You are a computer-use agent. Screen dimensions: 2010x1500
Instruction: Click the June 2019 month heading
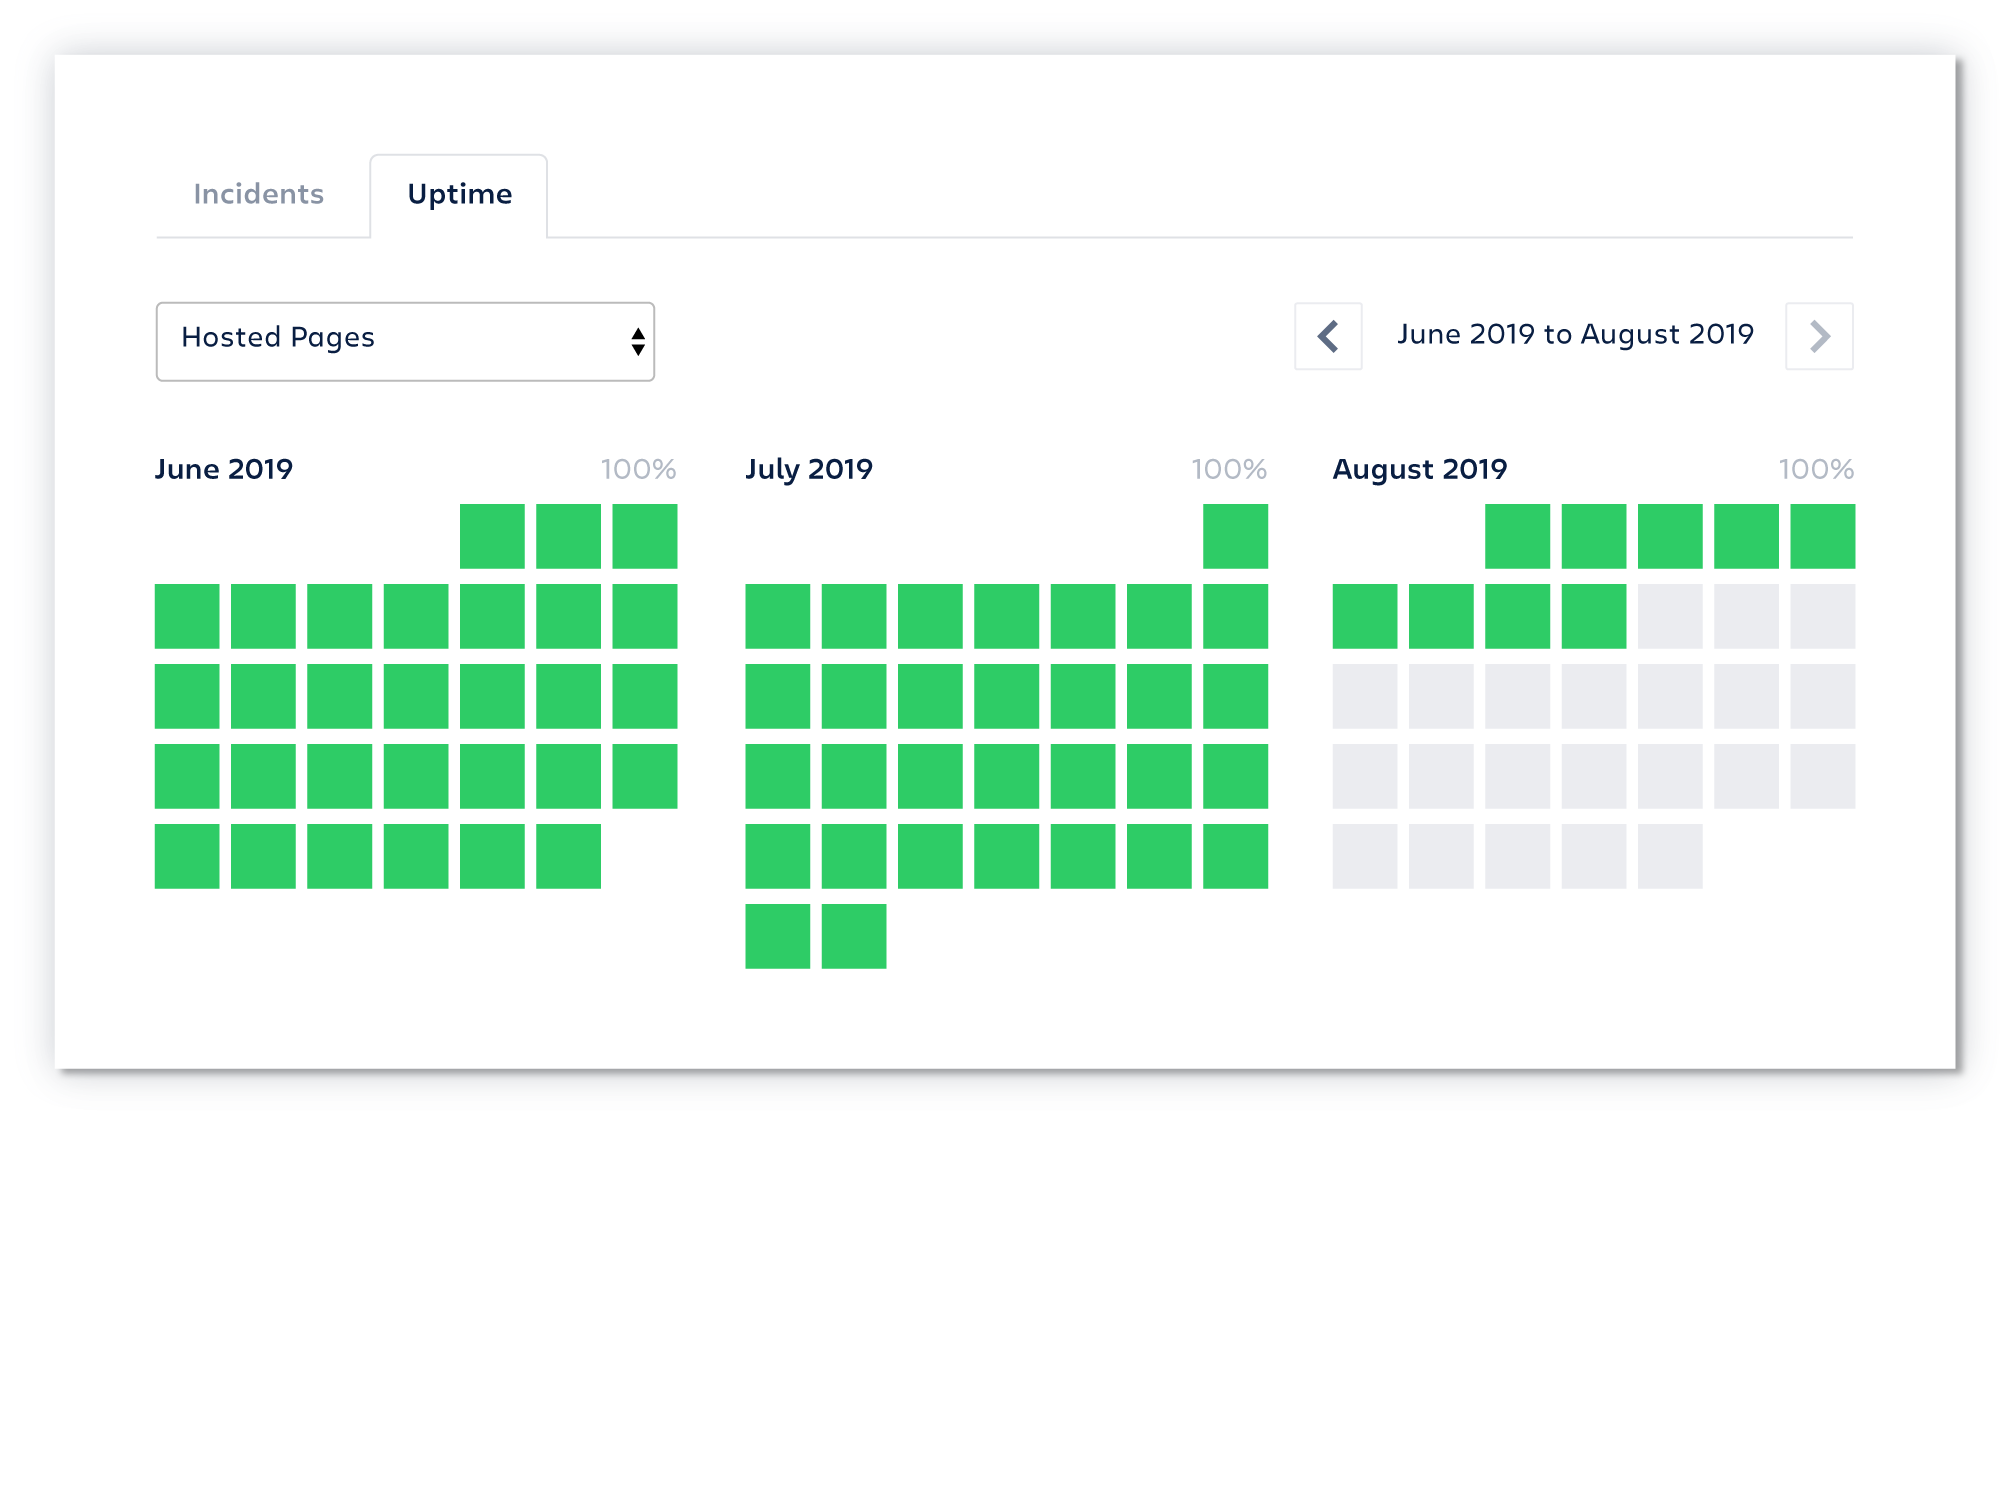(224, 469)
